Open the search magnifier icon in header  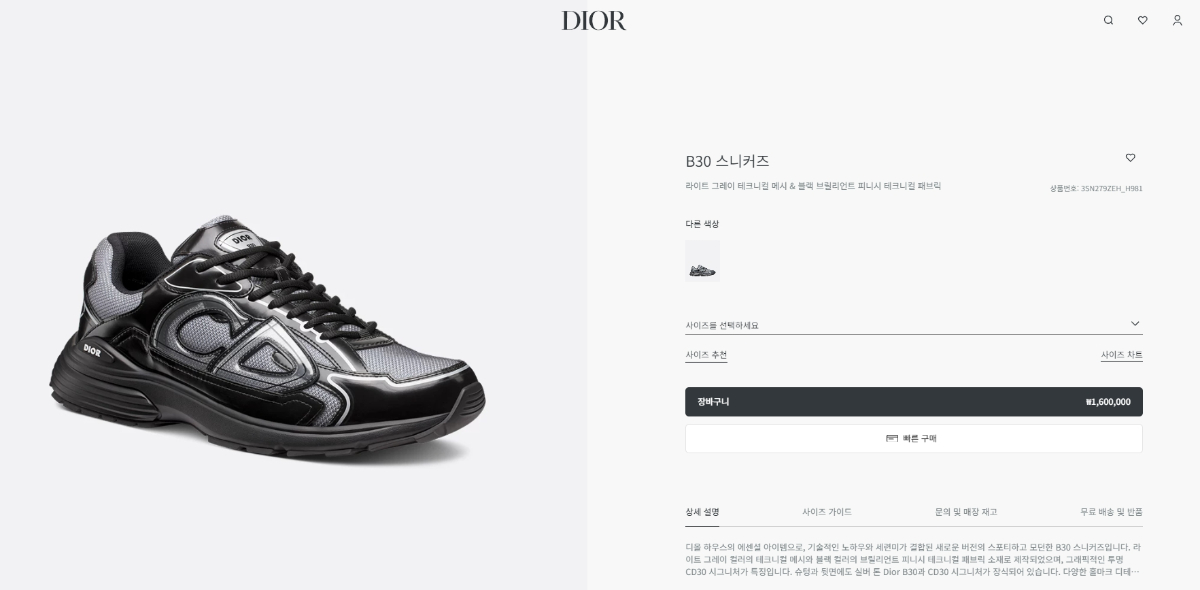pyautogui.click(x=1108, y=20)
